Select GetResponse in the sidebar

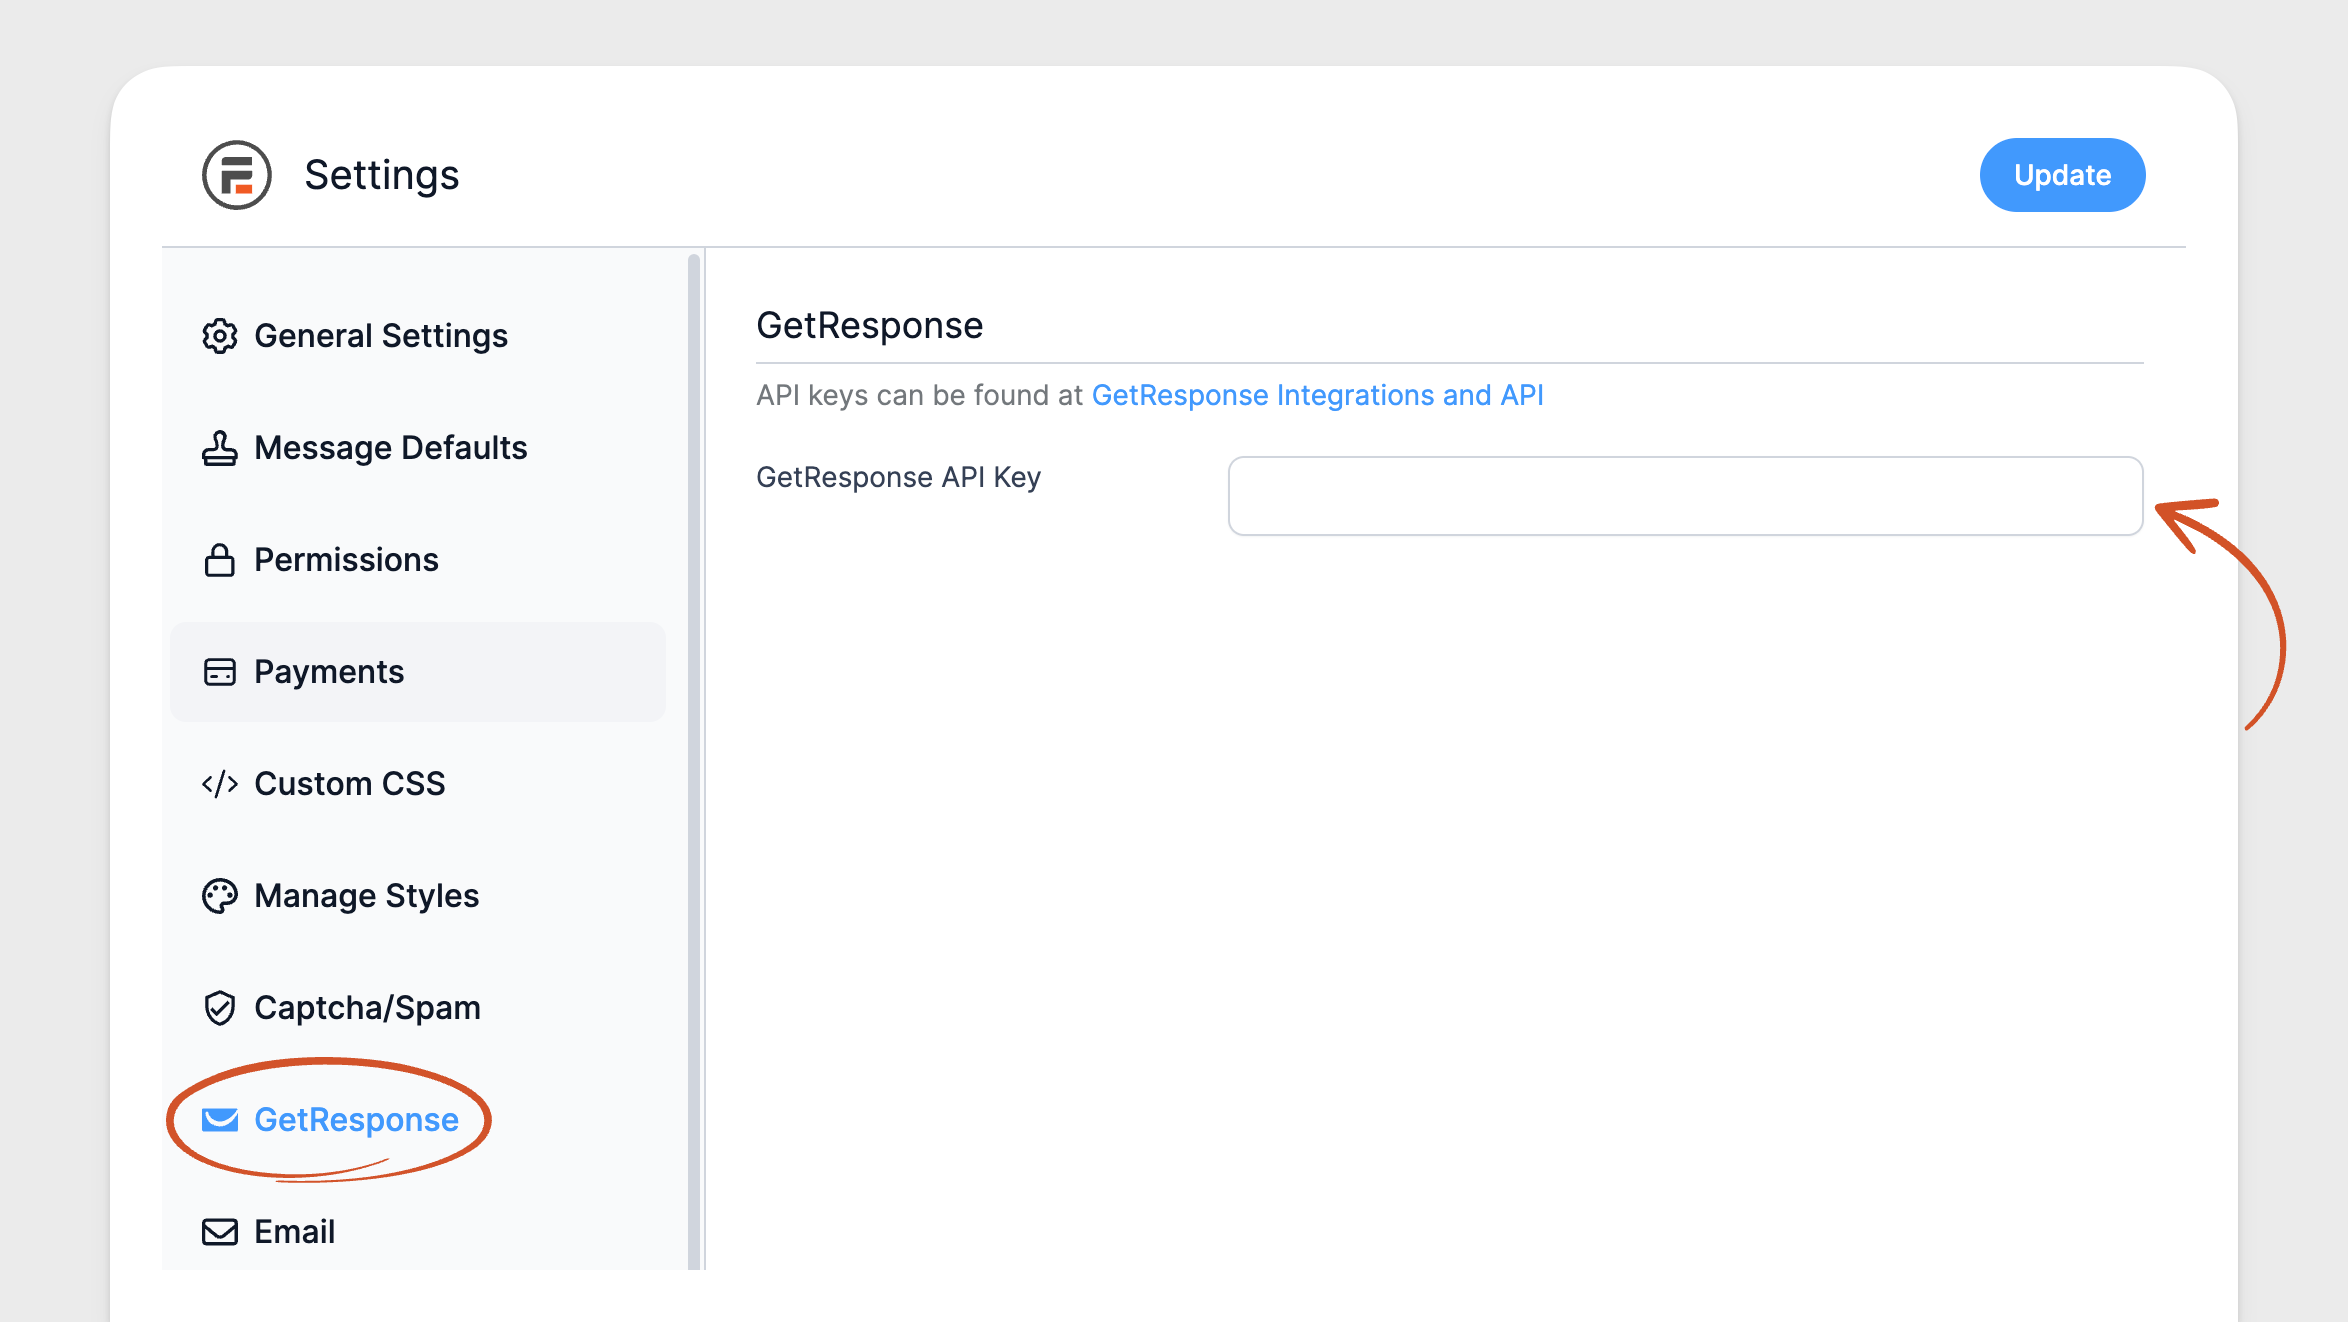[418, 1120]
